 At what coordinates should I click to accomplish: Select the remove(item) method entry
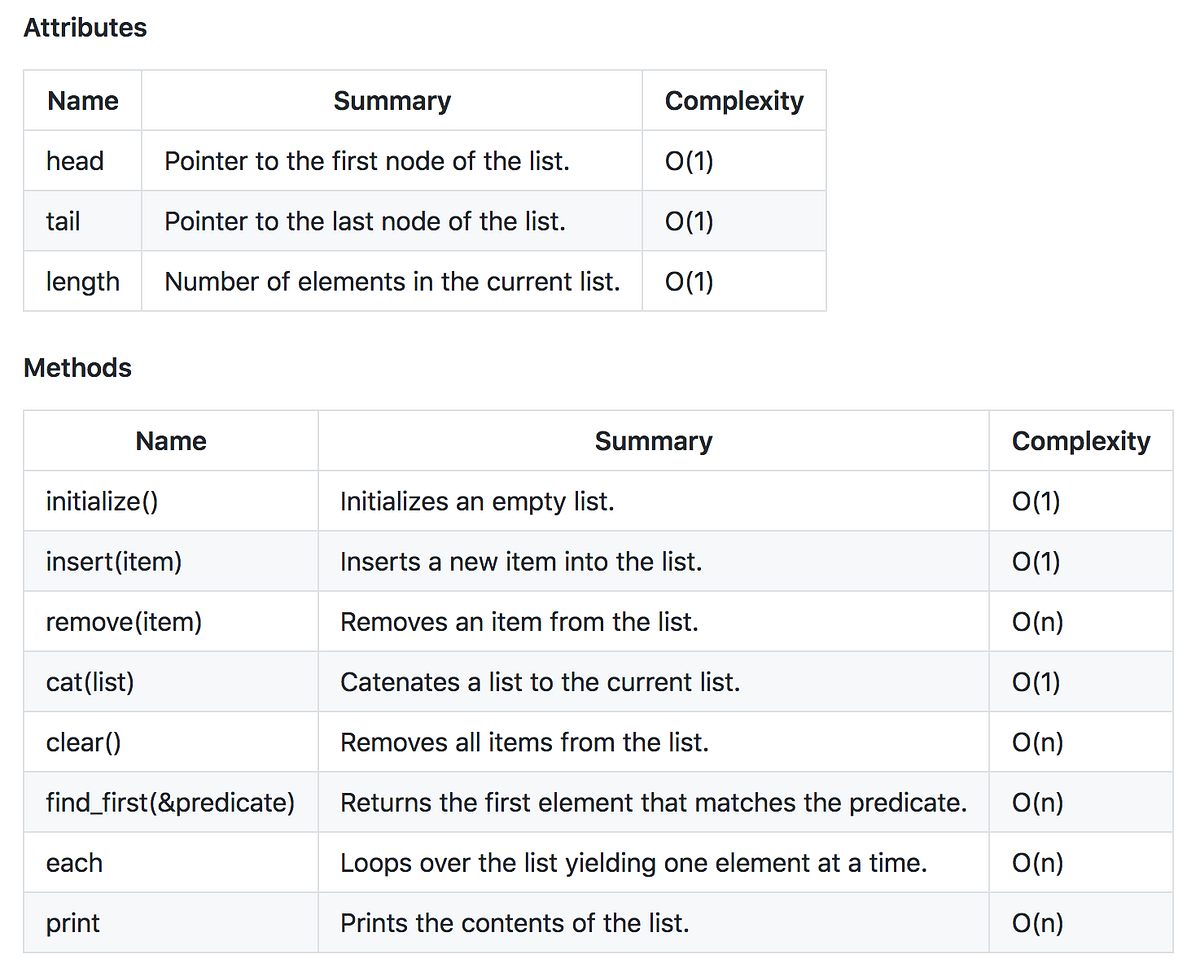point(123,622)
